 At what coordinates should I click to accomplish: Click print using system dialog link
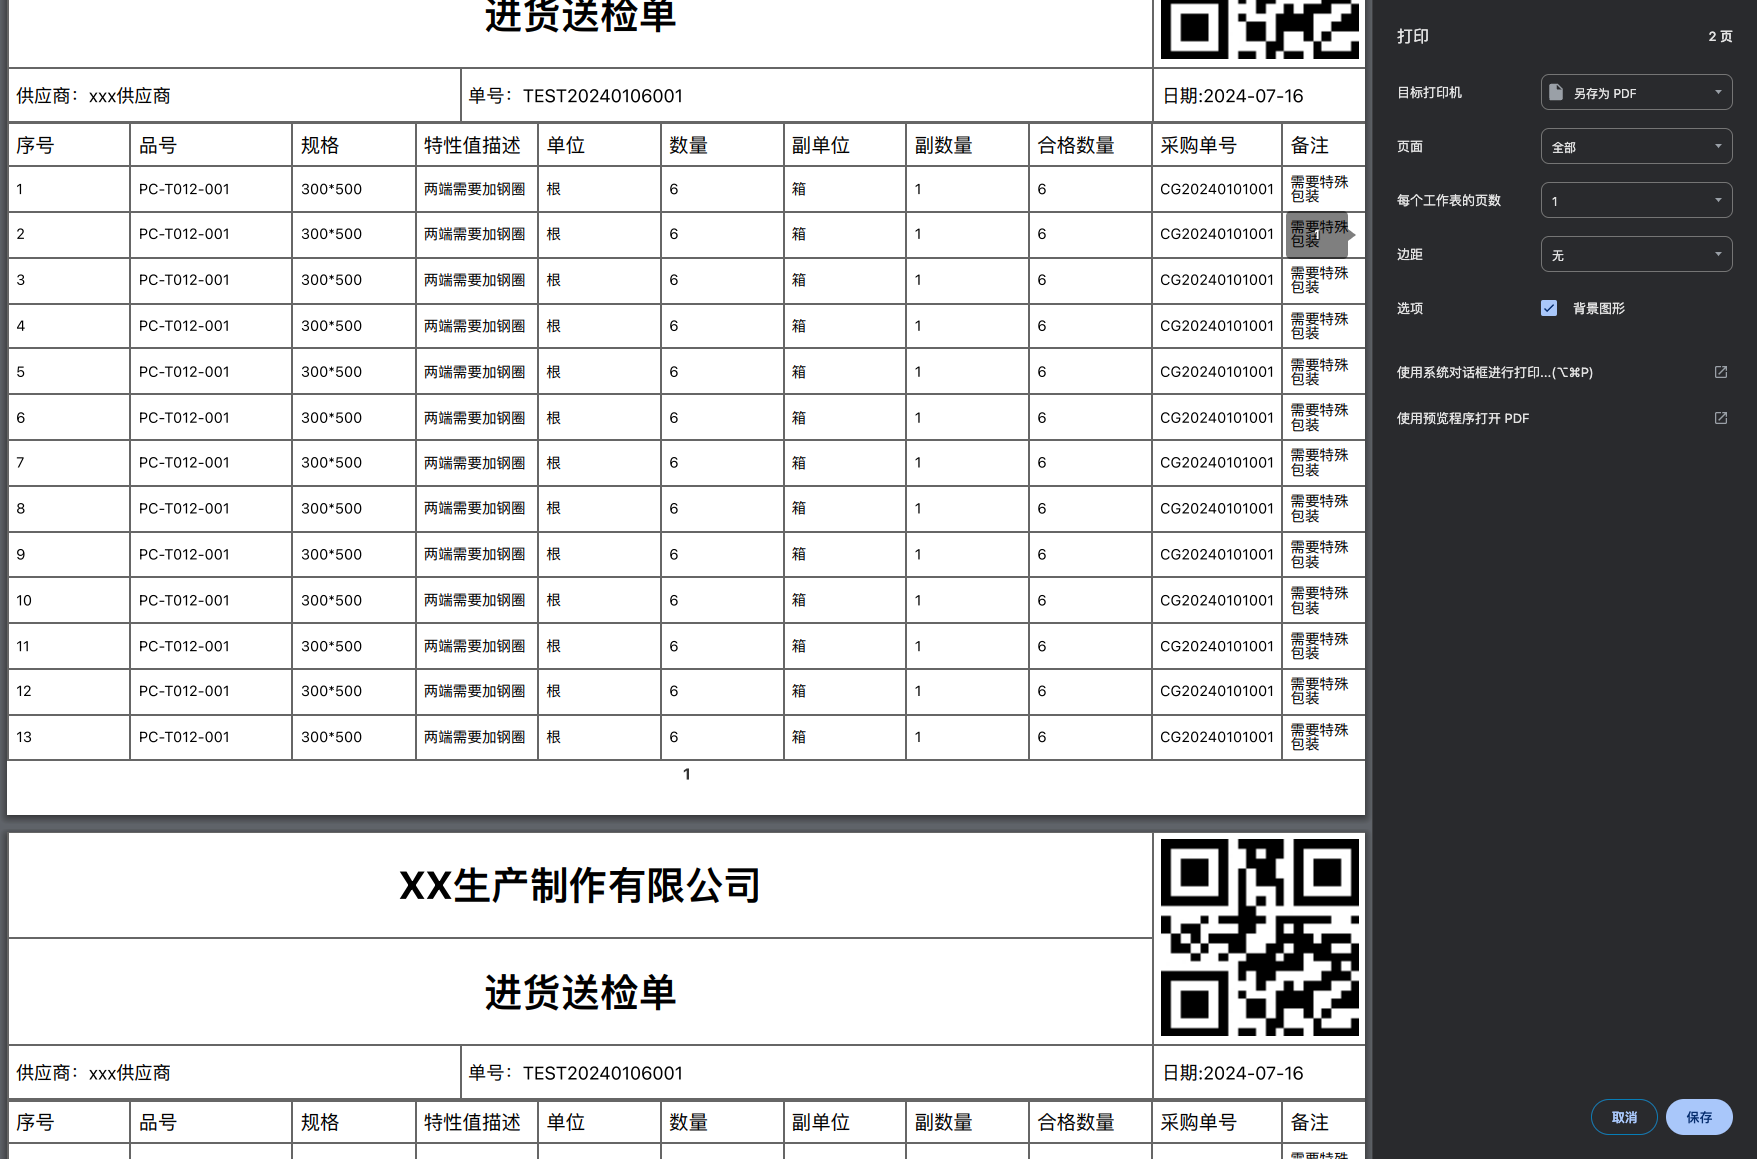pos(1494,372)
